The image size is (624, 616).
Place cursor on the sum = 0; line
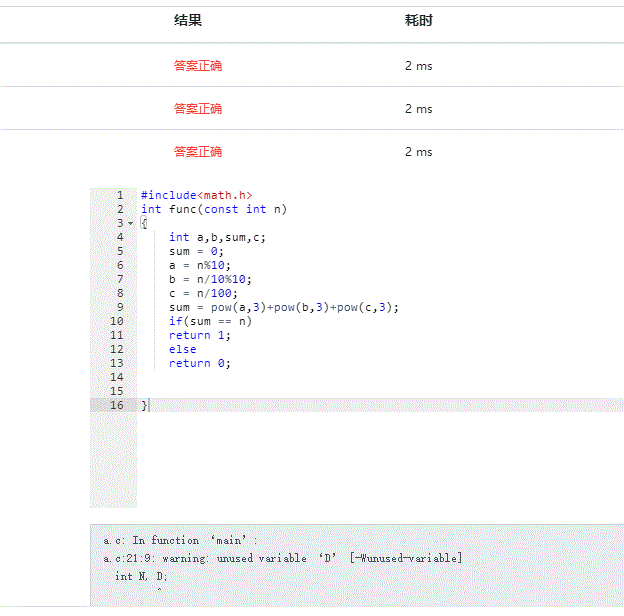[x=196, y=251]
